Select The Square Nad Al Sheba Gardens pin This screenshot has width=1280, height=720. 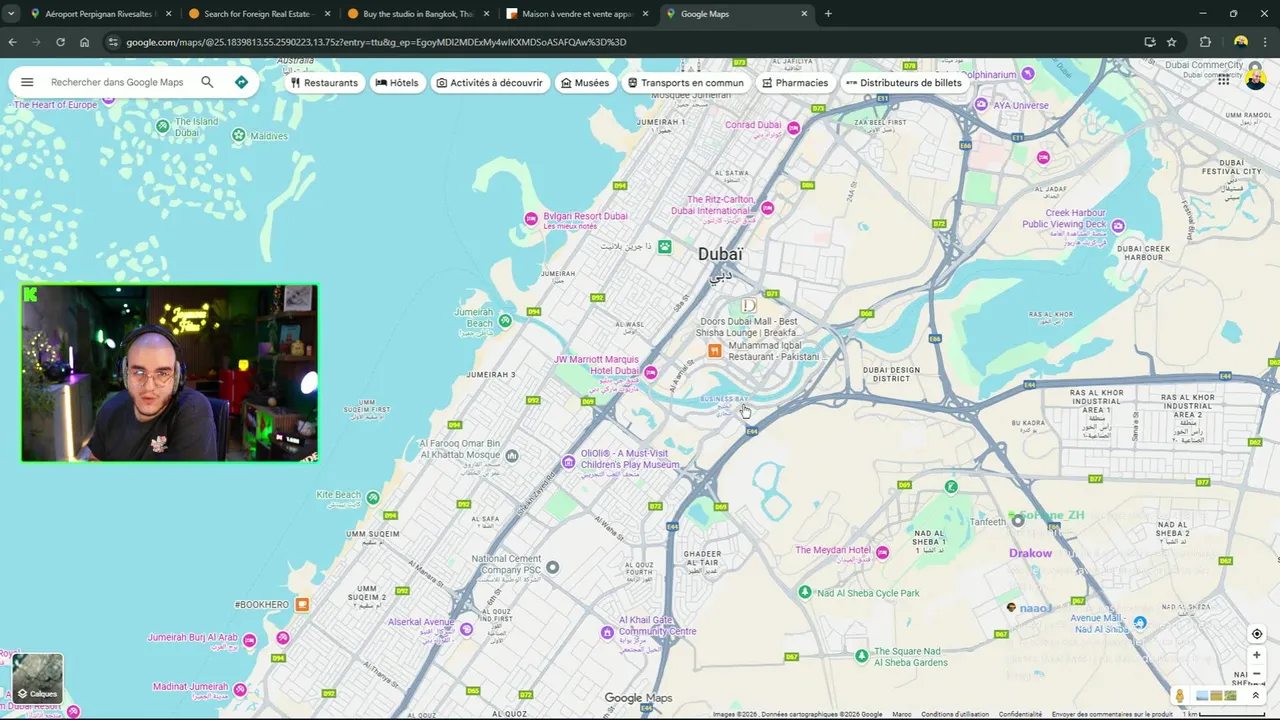click(x=862, y=656)
